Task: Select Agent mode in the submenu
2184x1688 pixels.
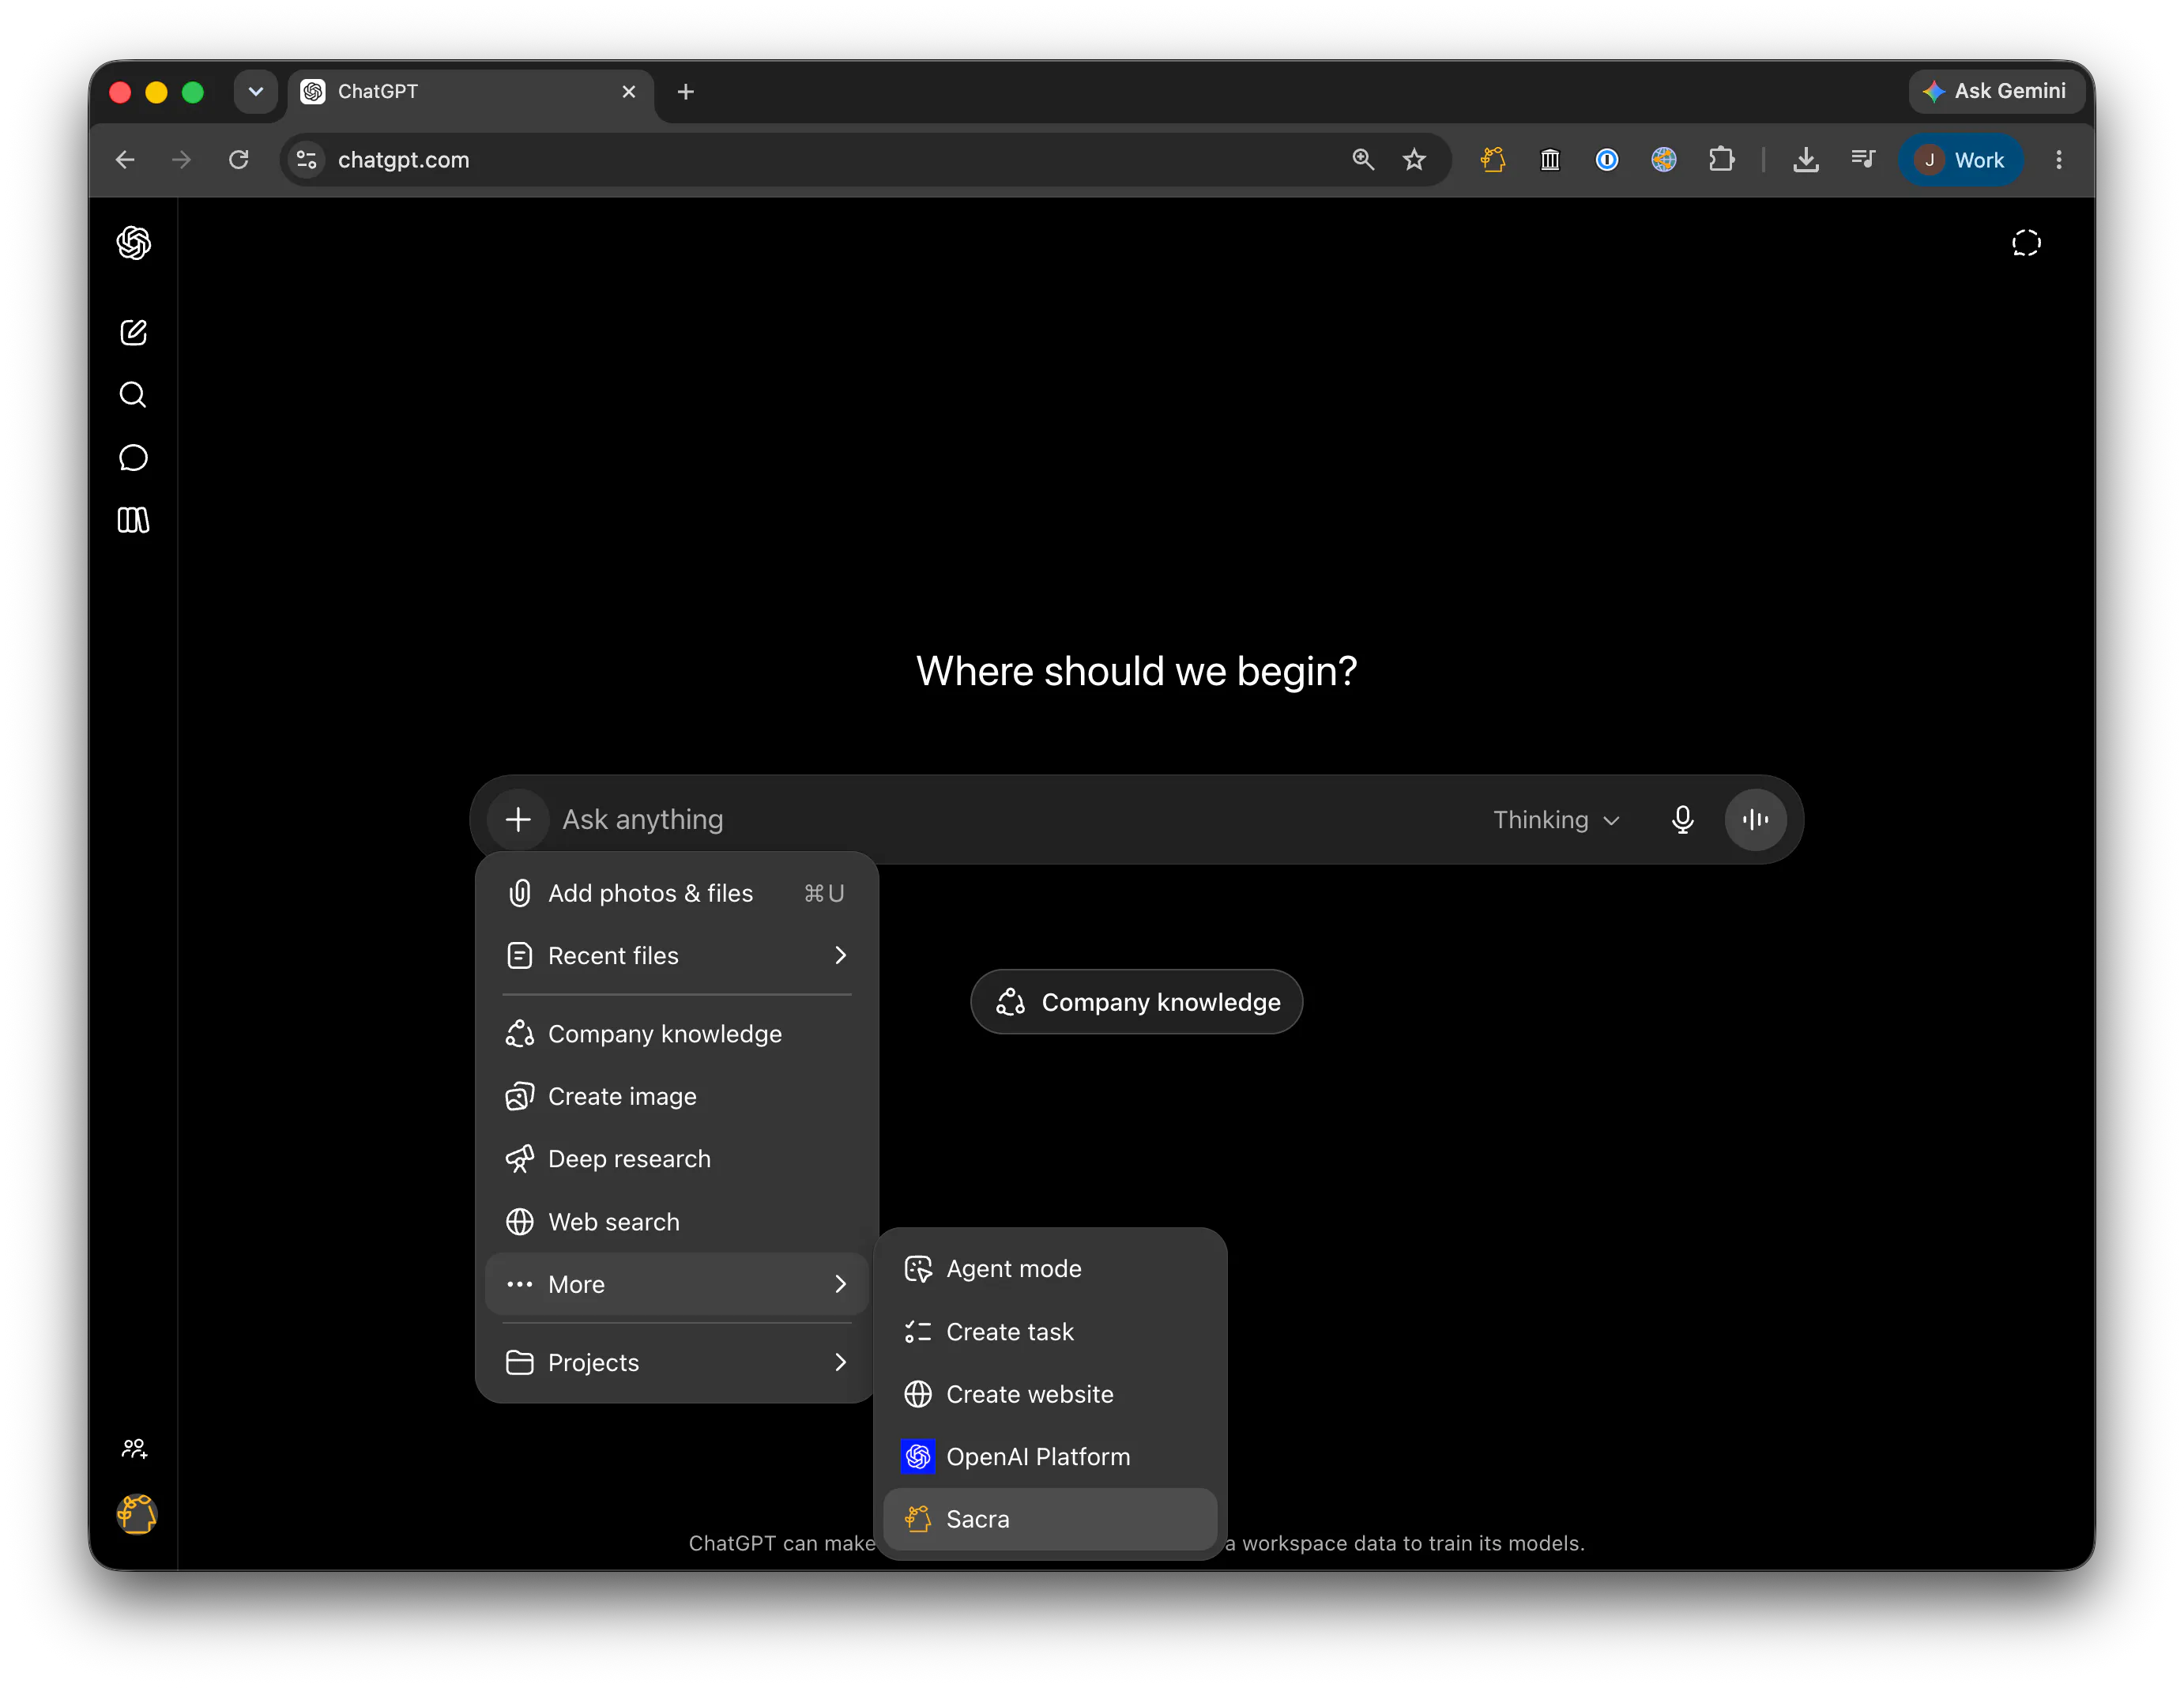Action: pyautogui.click(x=1050, y=1269)
